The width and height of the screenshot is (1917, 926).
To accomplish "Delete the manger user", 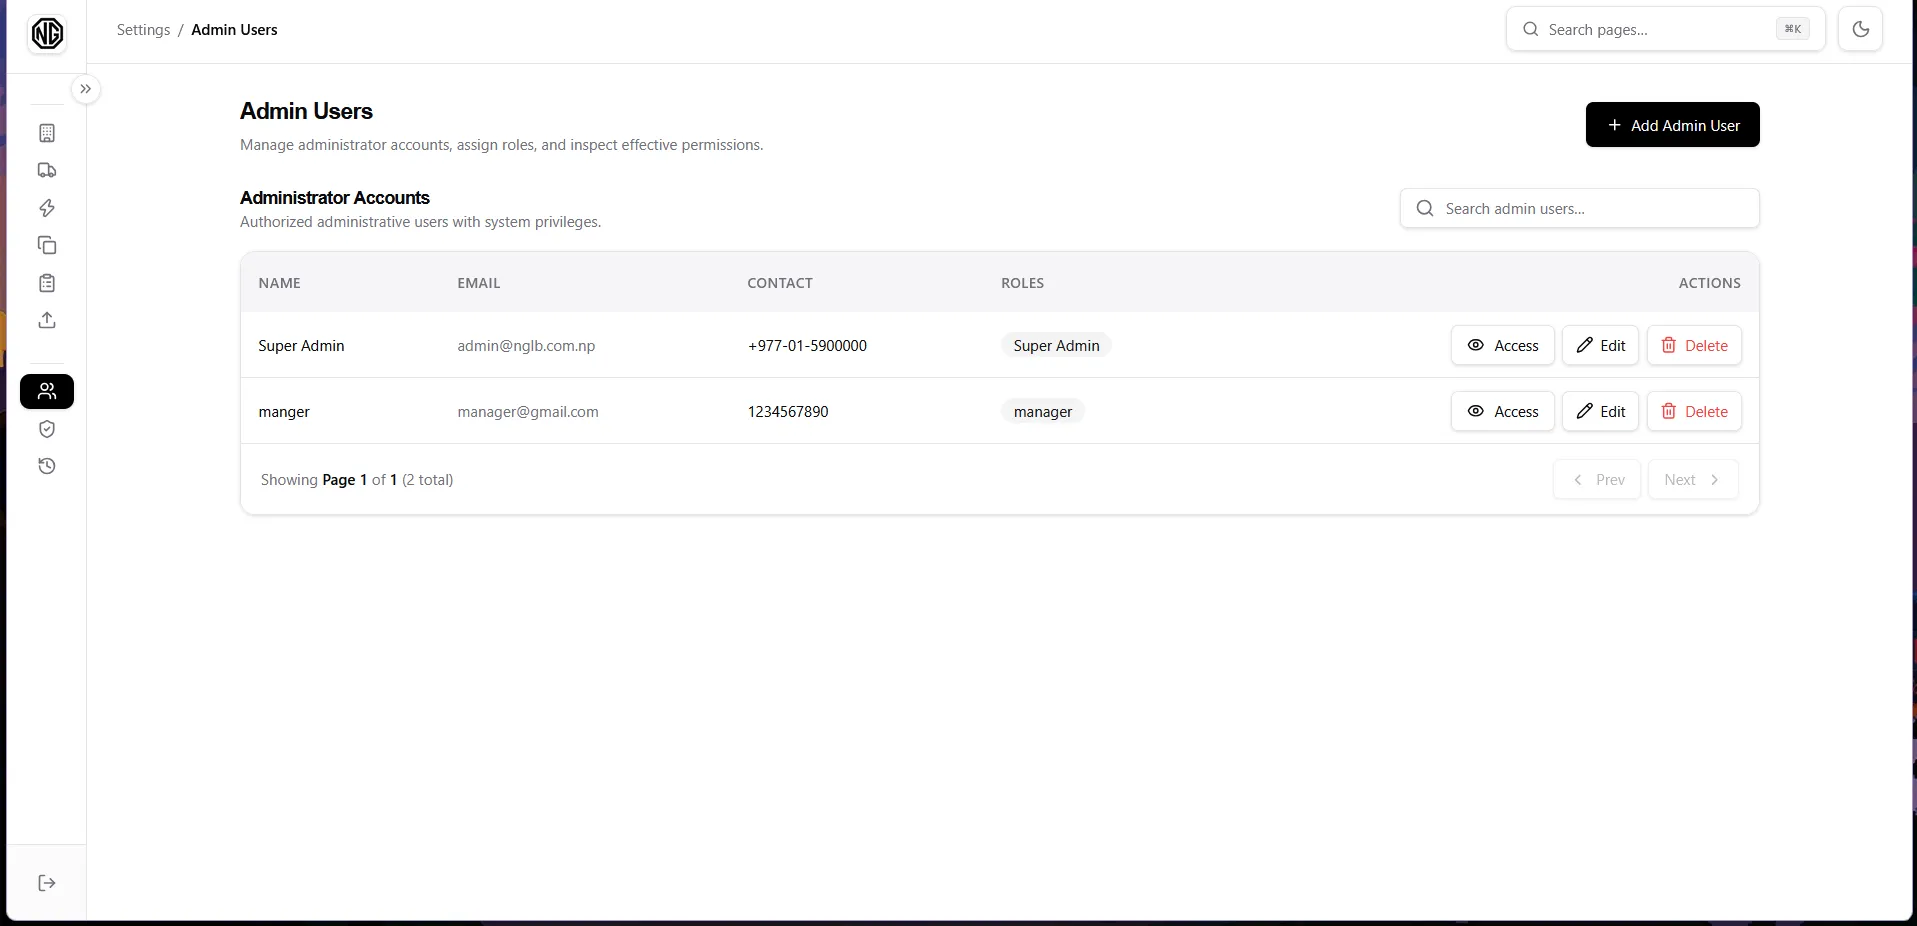I will click(1694, 411).
